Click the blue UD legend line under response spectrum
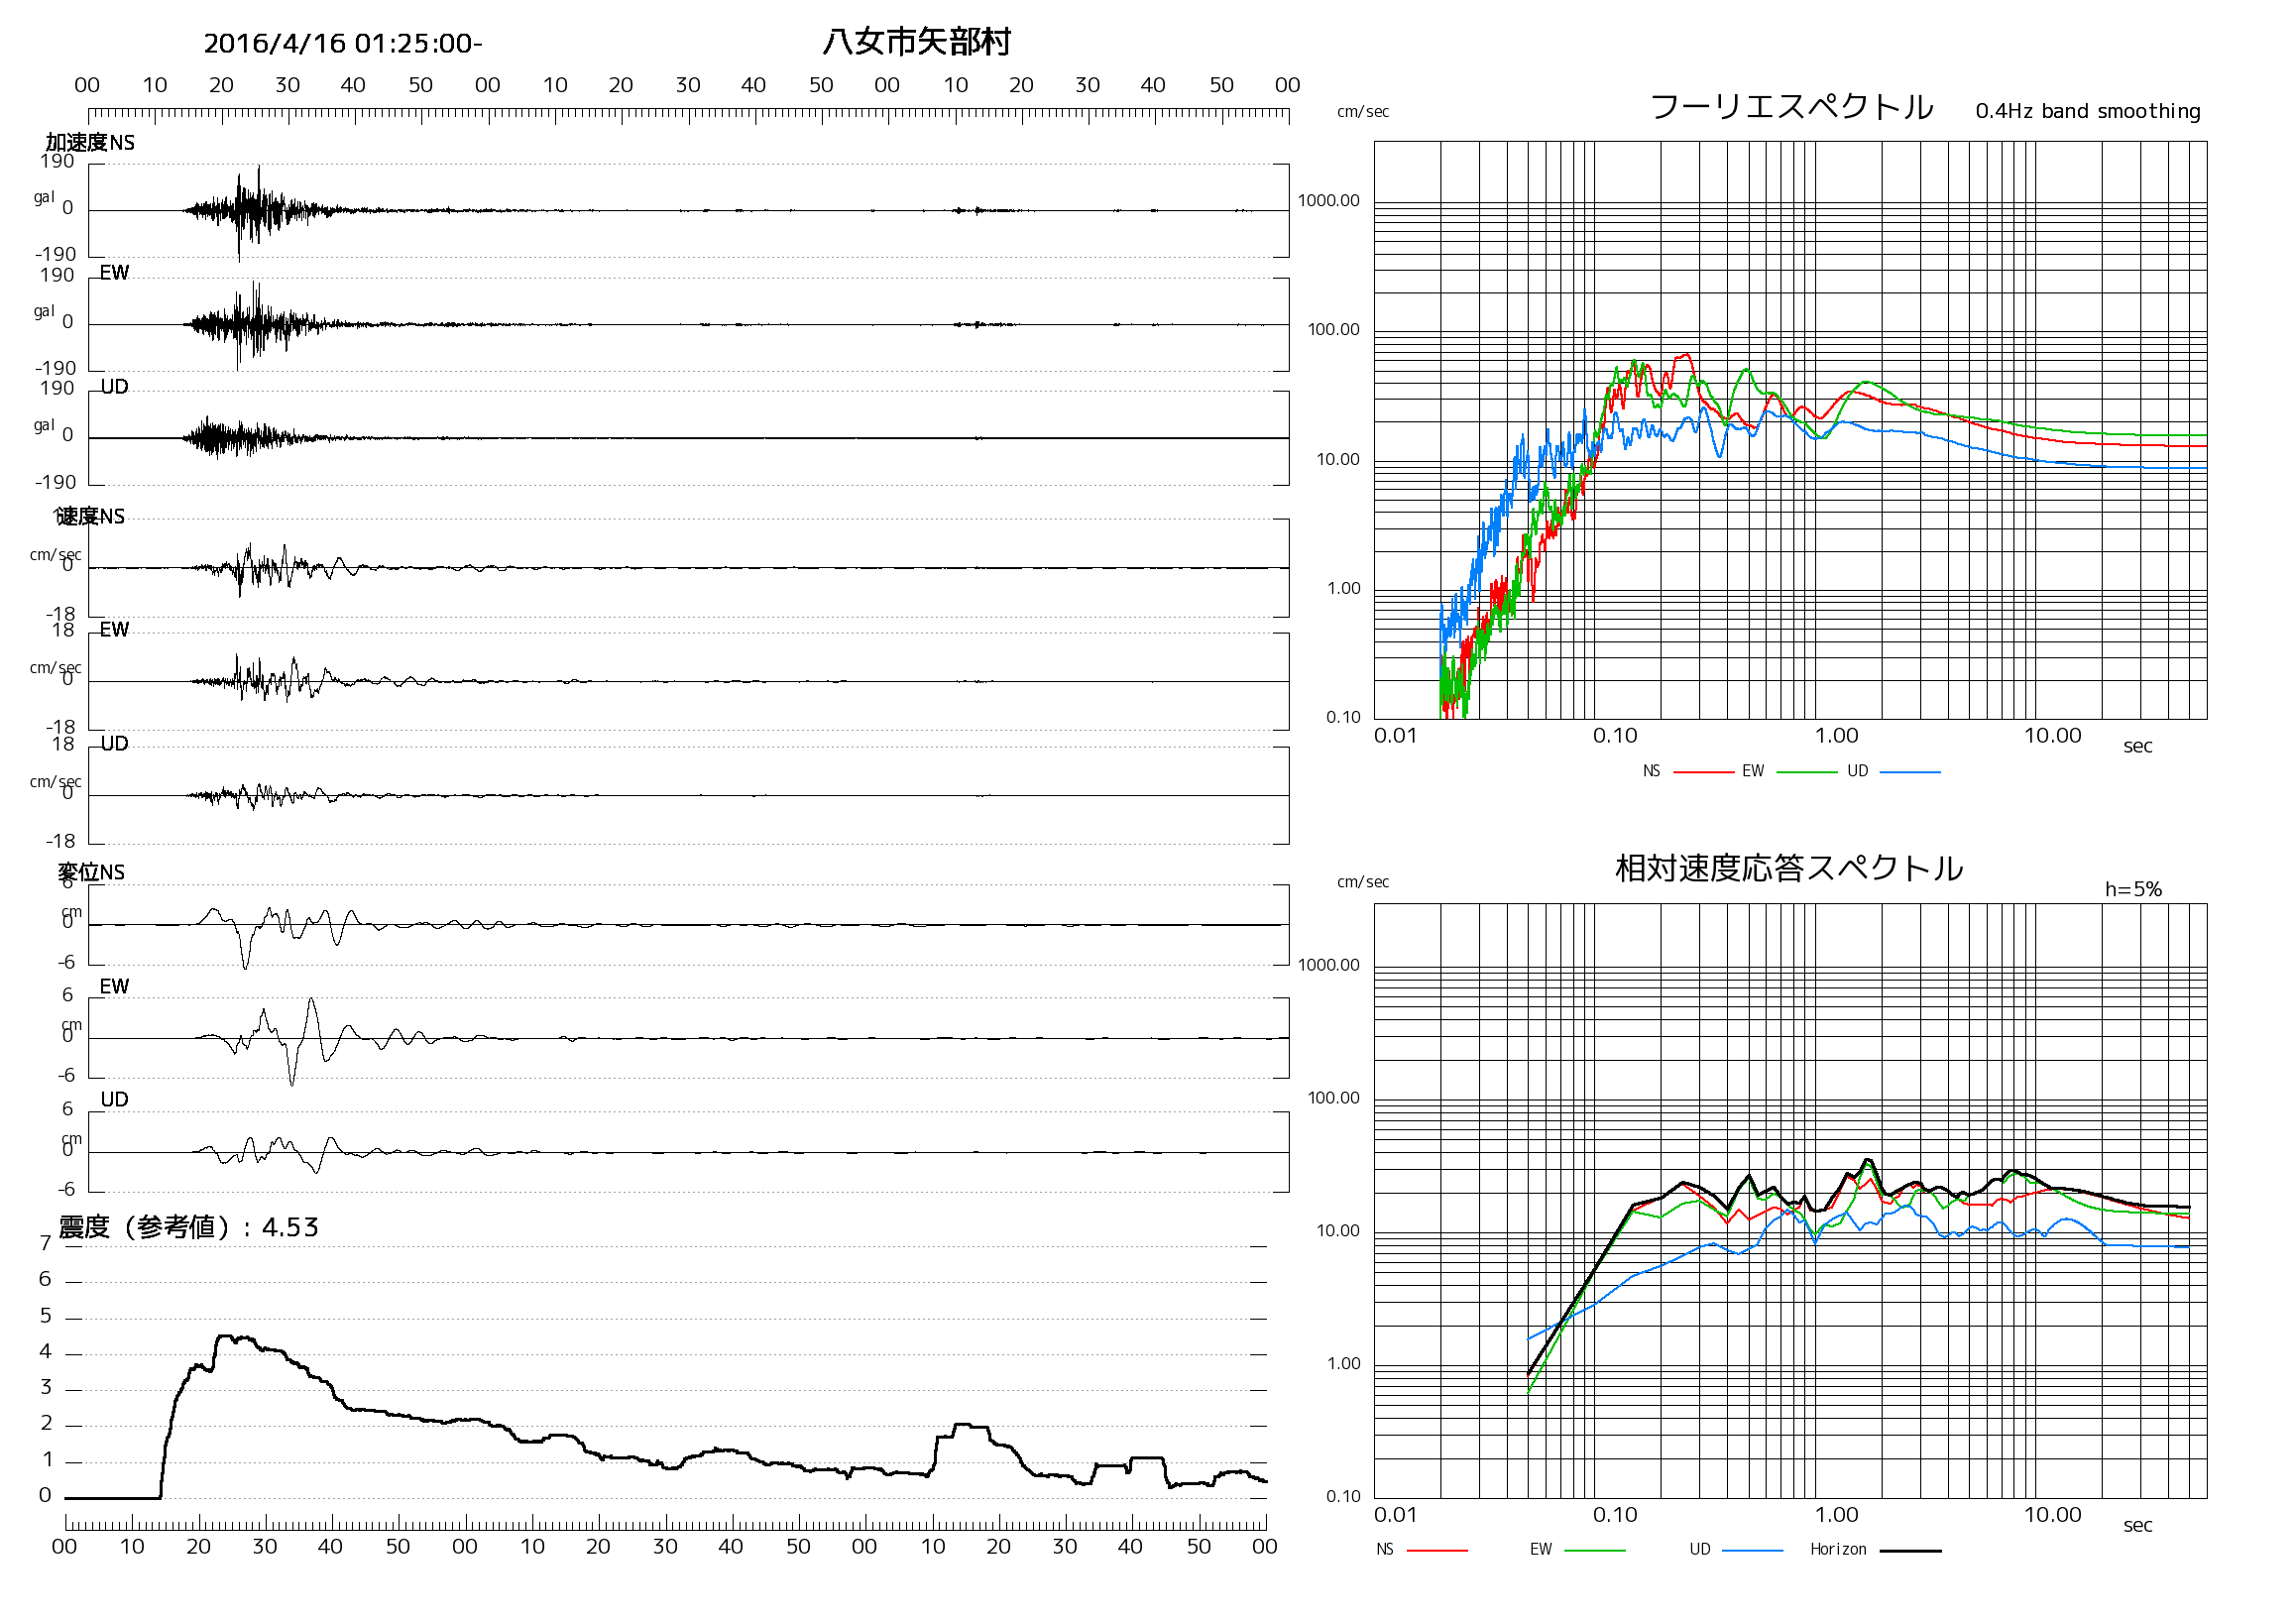Screen dimensions: 2296x1623 click(1753, 1551)
